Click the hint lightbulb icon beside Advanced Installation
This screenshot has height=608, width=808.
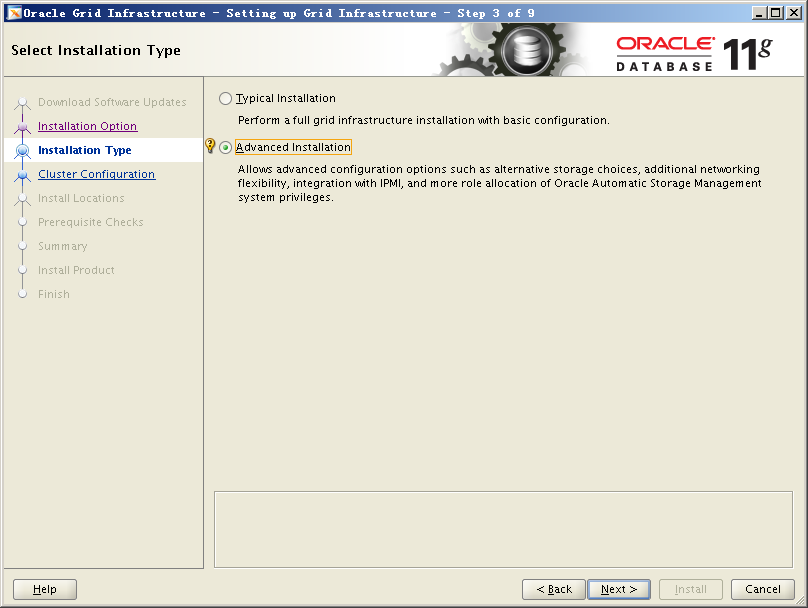tap(210, 146)
